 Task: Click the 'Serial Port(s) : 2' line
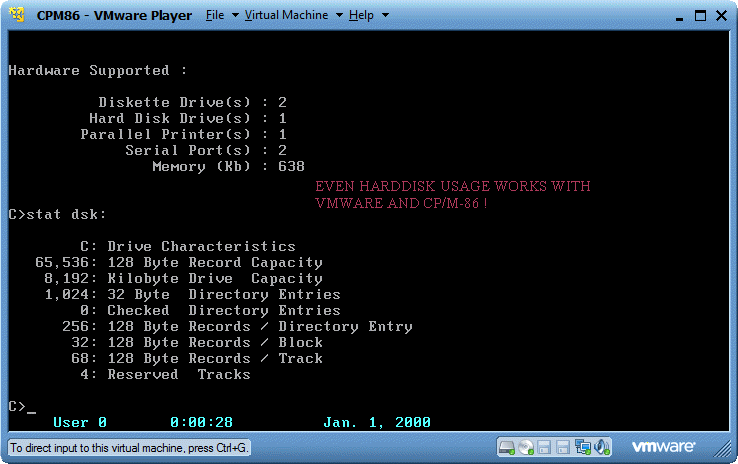[206, 151]
